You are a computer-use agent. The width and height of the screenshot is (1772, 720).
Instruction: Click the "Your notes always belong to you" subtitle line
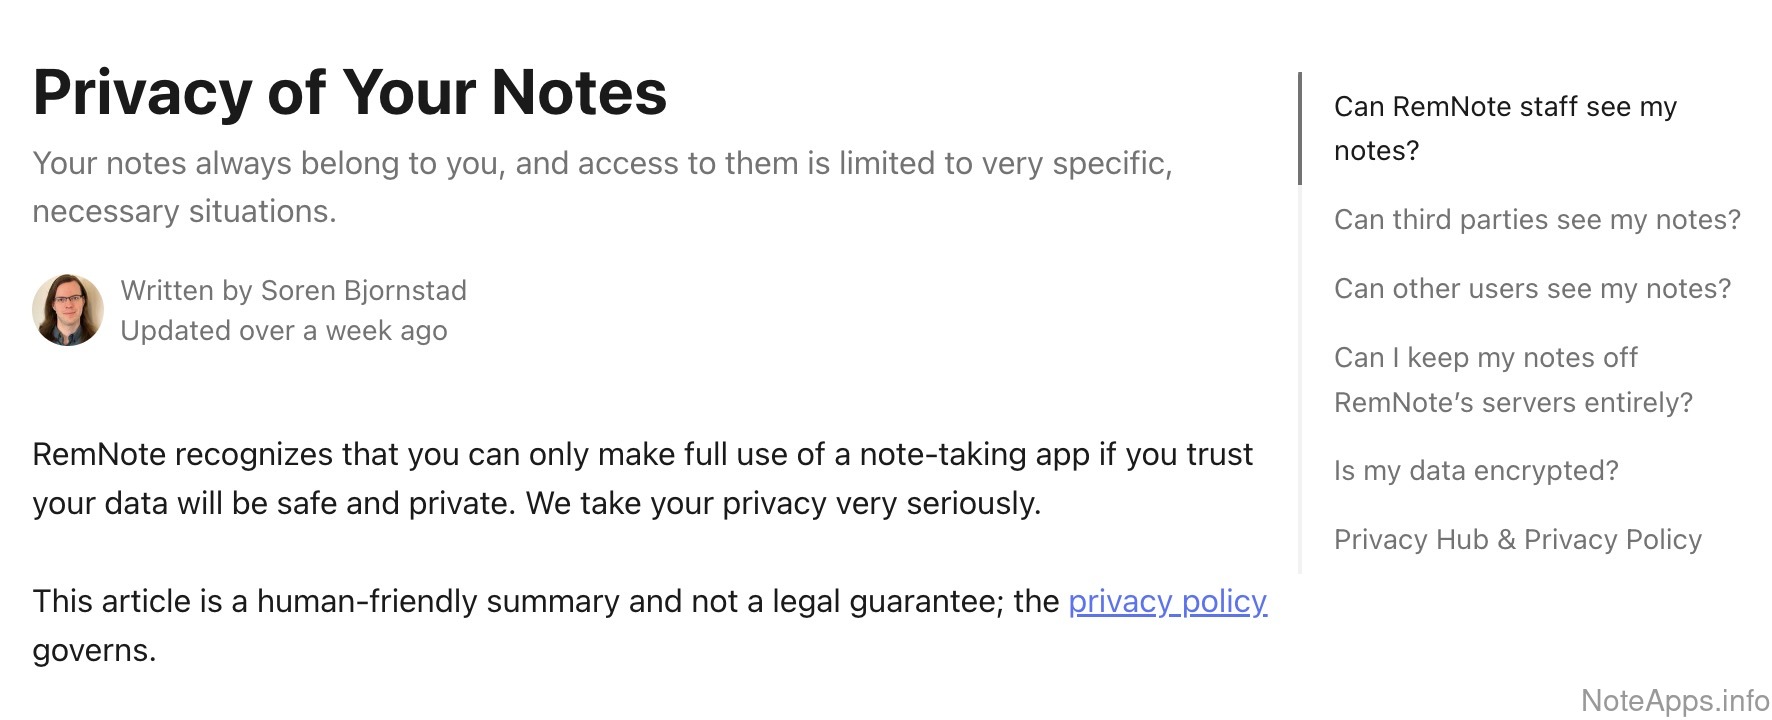[x=601, y=163]
